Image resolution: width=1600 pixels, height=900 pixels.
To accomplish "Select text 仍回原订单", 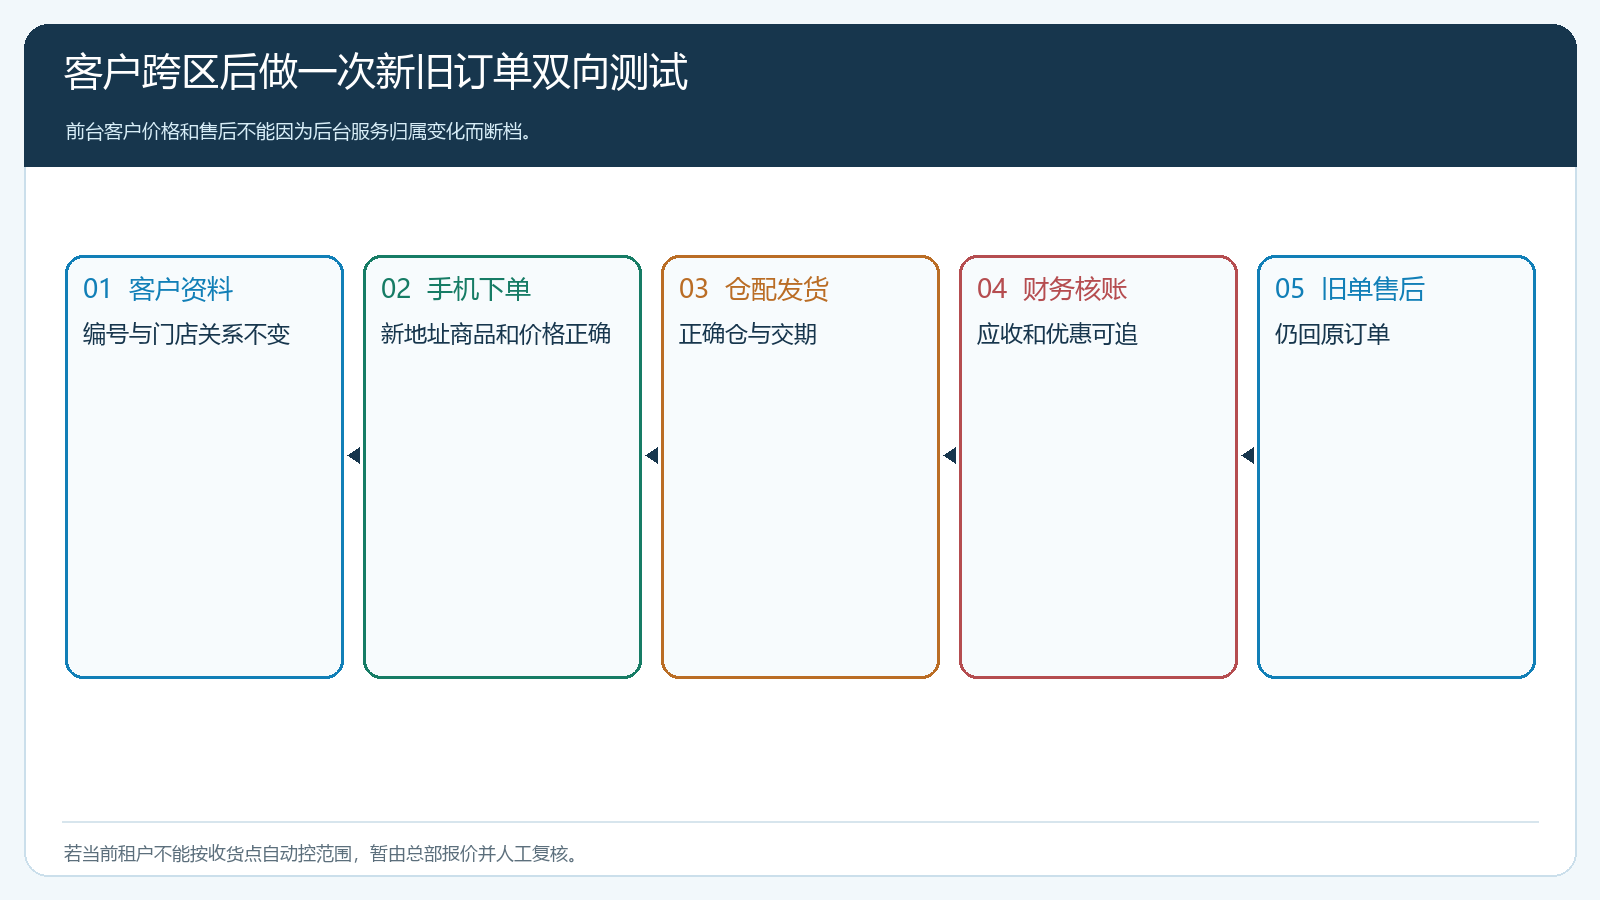I will pyautogui.click(x=1332, y=334).
